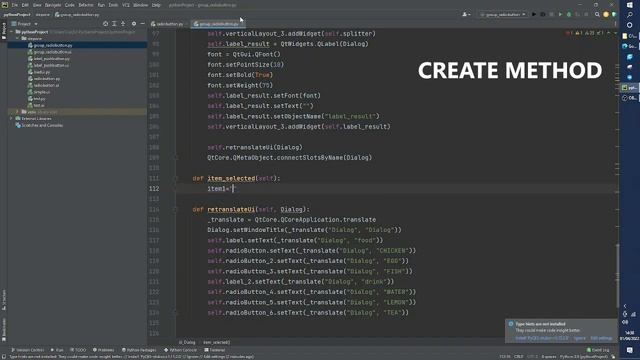This screenshot has height=360, width=640.
Task: Open the TODO tool window
Action: point(78,350)
